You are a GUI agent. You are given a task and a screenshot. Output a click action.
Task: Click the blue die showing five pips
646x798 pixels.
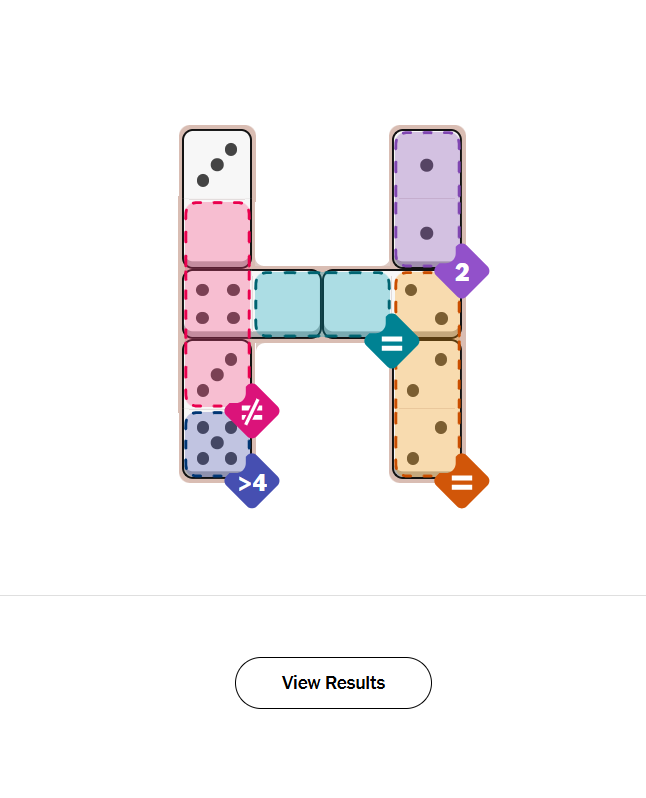click(x=215, y=442)
